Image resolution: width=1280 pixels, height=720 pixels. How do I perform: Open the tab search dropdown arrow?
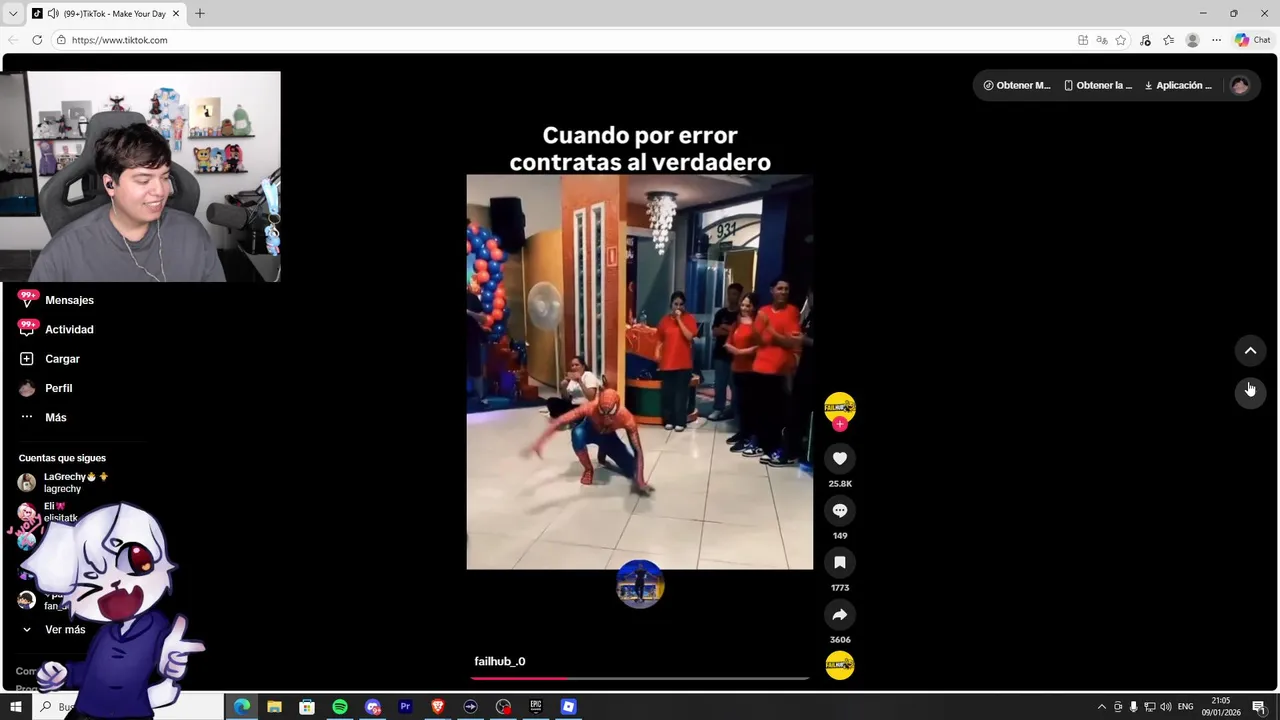13,14
